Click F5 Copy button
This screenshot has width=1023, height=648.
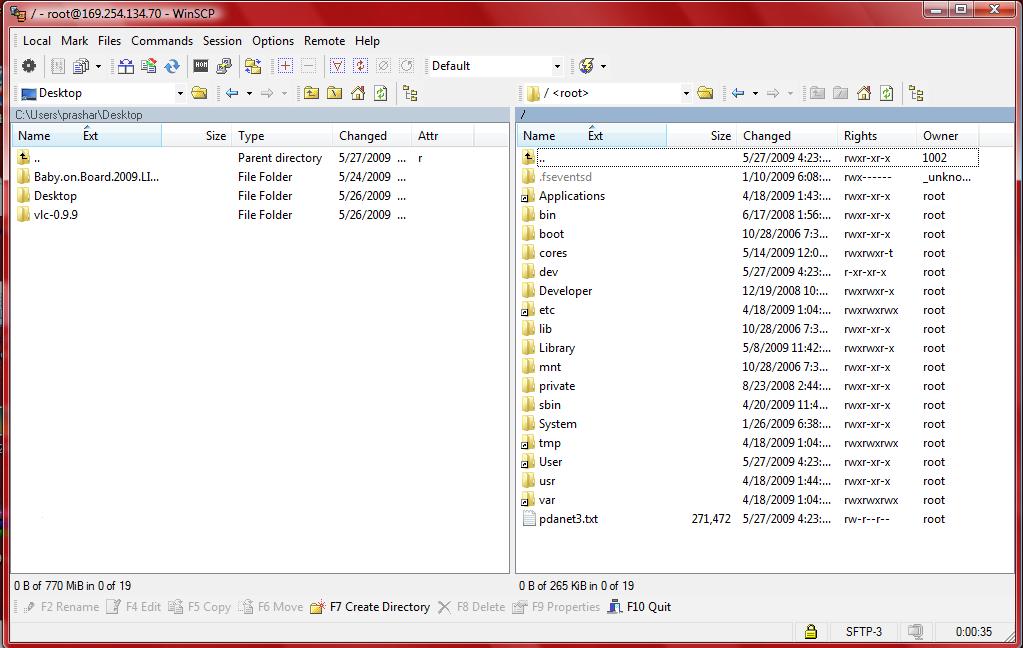click(200, 607)
